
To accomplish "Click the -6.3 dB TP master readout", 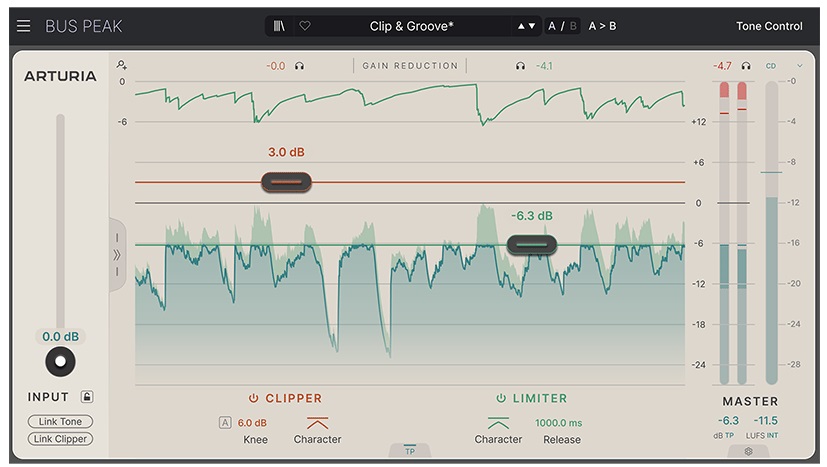I will click(x=728, y=421).
